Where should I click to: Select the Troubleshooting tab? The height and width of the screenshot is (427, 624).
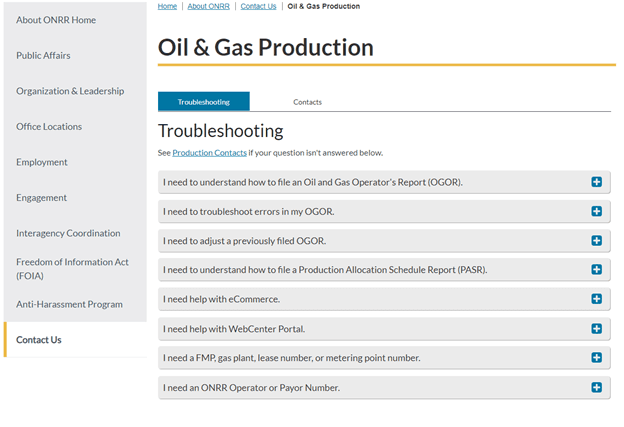pyautogui.click(x=204, y=102)
